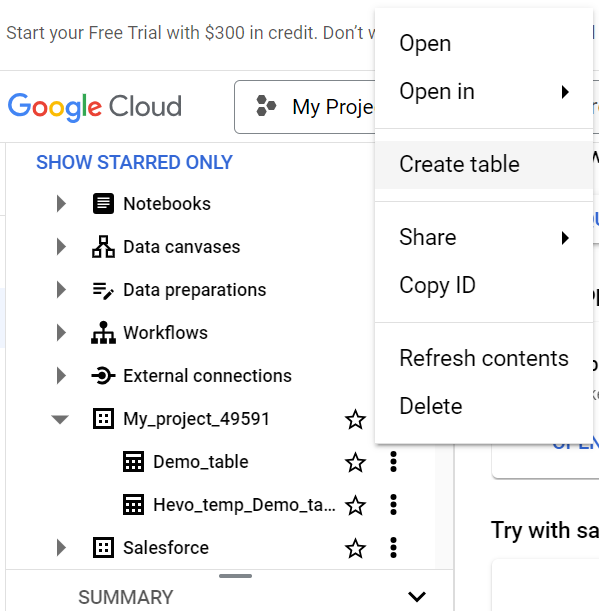Click the Notebooks label
This screenshot has width=599, height=611.
[167, 204]
